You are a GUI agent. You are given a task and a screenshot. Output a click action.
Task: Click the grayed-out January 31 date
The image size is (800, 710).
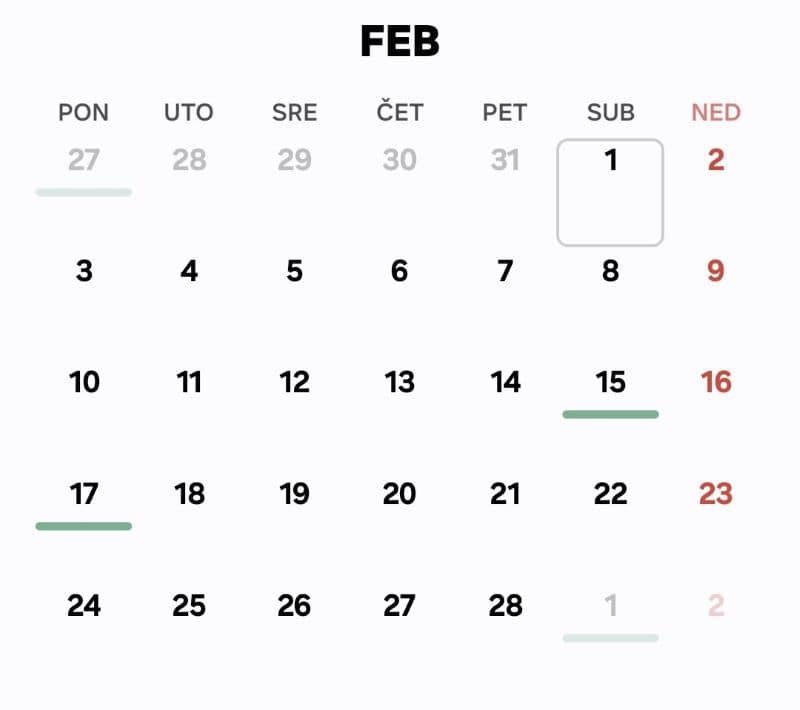point(505,160)
